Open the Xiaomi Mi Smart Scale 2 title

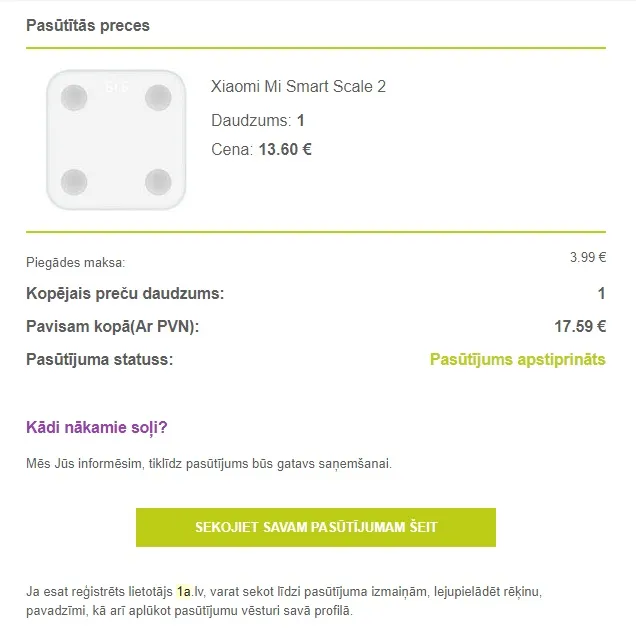(298, 86)
